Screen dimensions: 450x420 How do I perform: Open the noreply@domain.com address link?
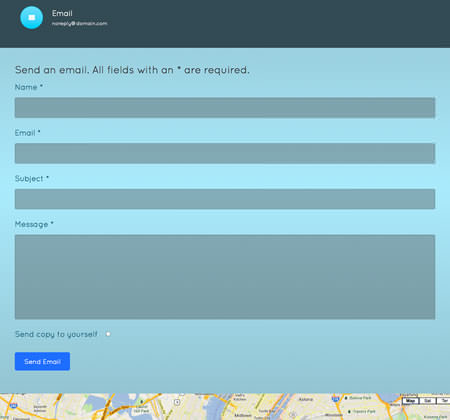(79, 24)
